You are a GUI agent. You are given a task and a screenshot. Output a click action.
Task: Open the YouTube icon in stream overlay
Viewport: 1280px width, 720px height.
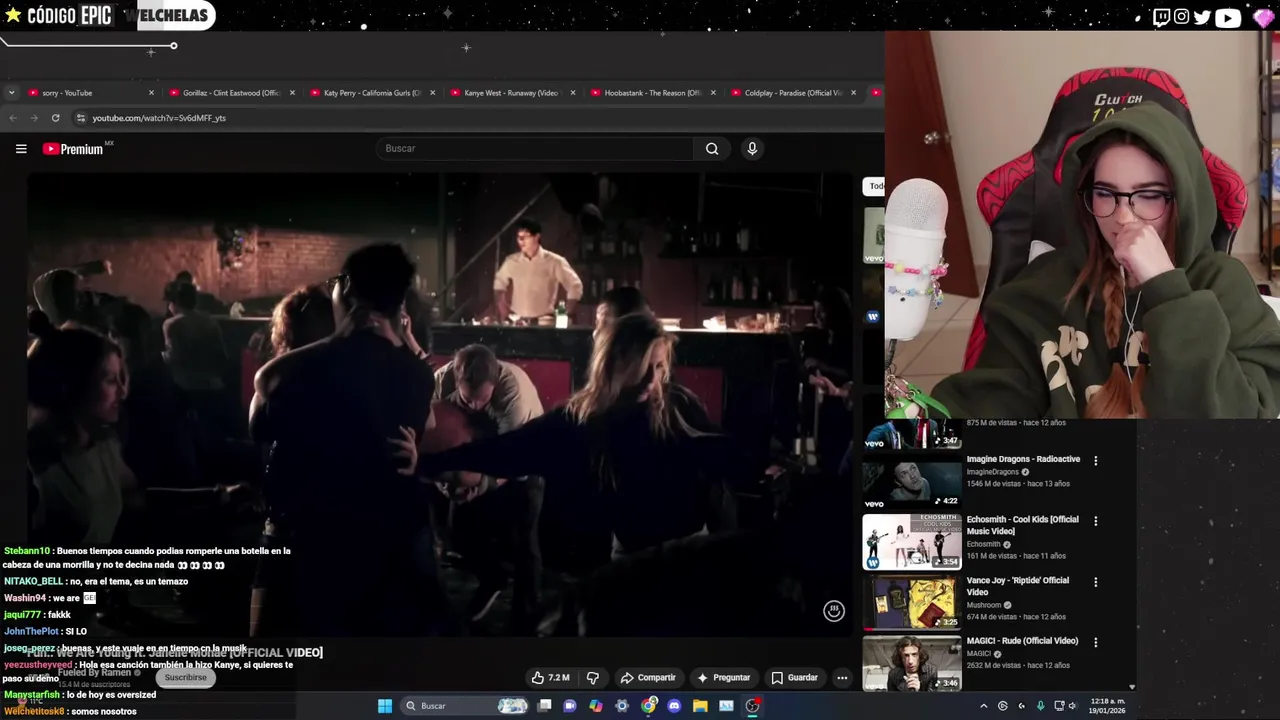coord(1228,17)
